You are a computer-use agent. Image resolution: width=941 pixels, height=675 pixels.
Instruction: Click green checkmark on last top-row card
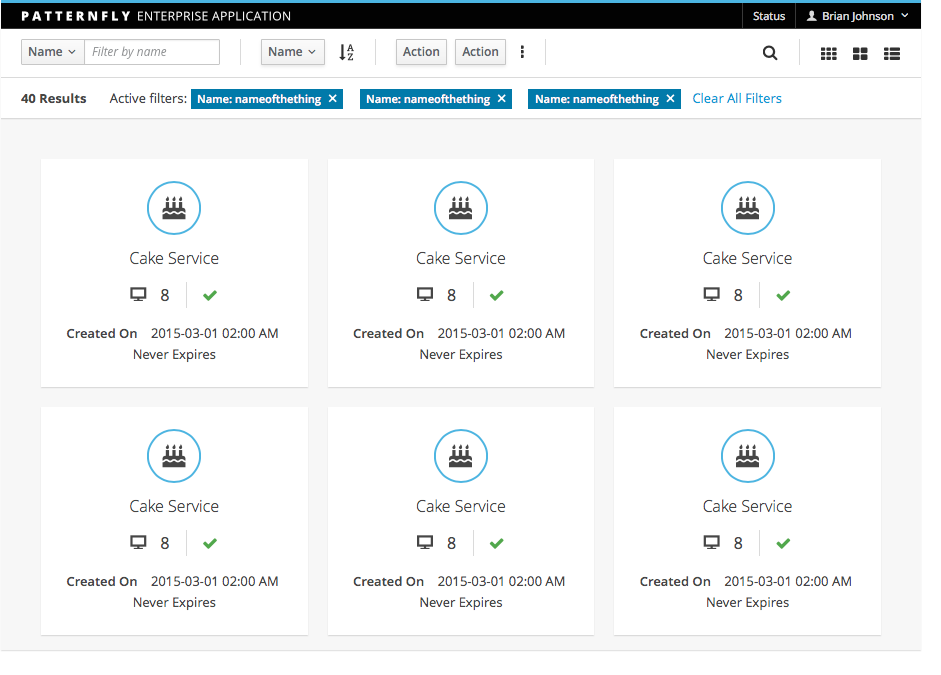click(x=783, y=295)
